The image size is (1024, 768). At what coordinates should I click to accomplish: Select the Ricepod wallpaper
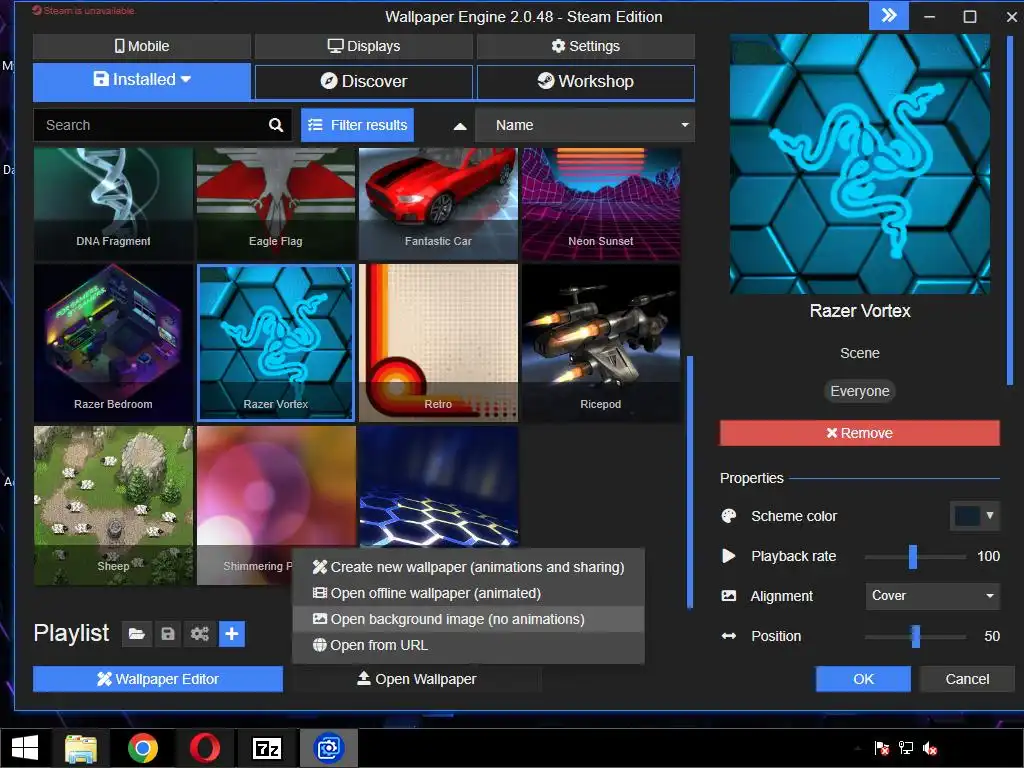(x=601, y=343)
